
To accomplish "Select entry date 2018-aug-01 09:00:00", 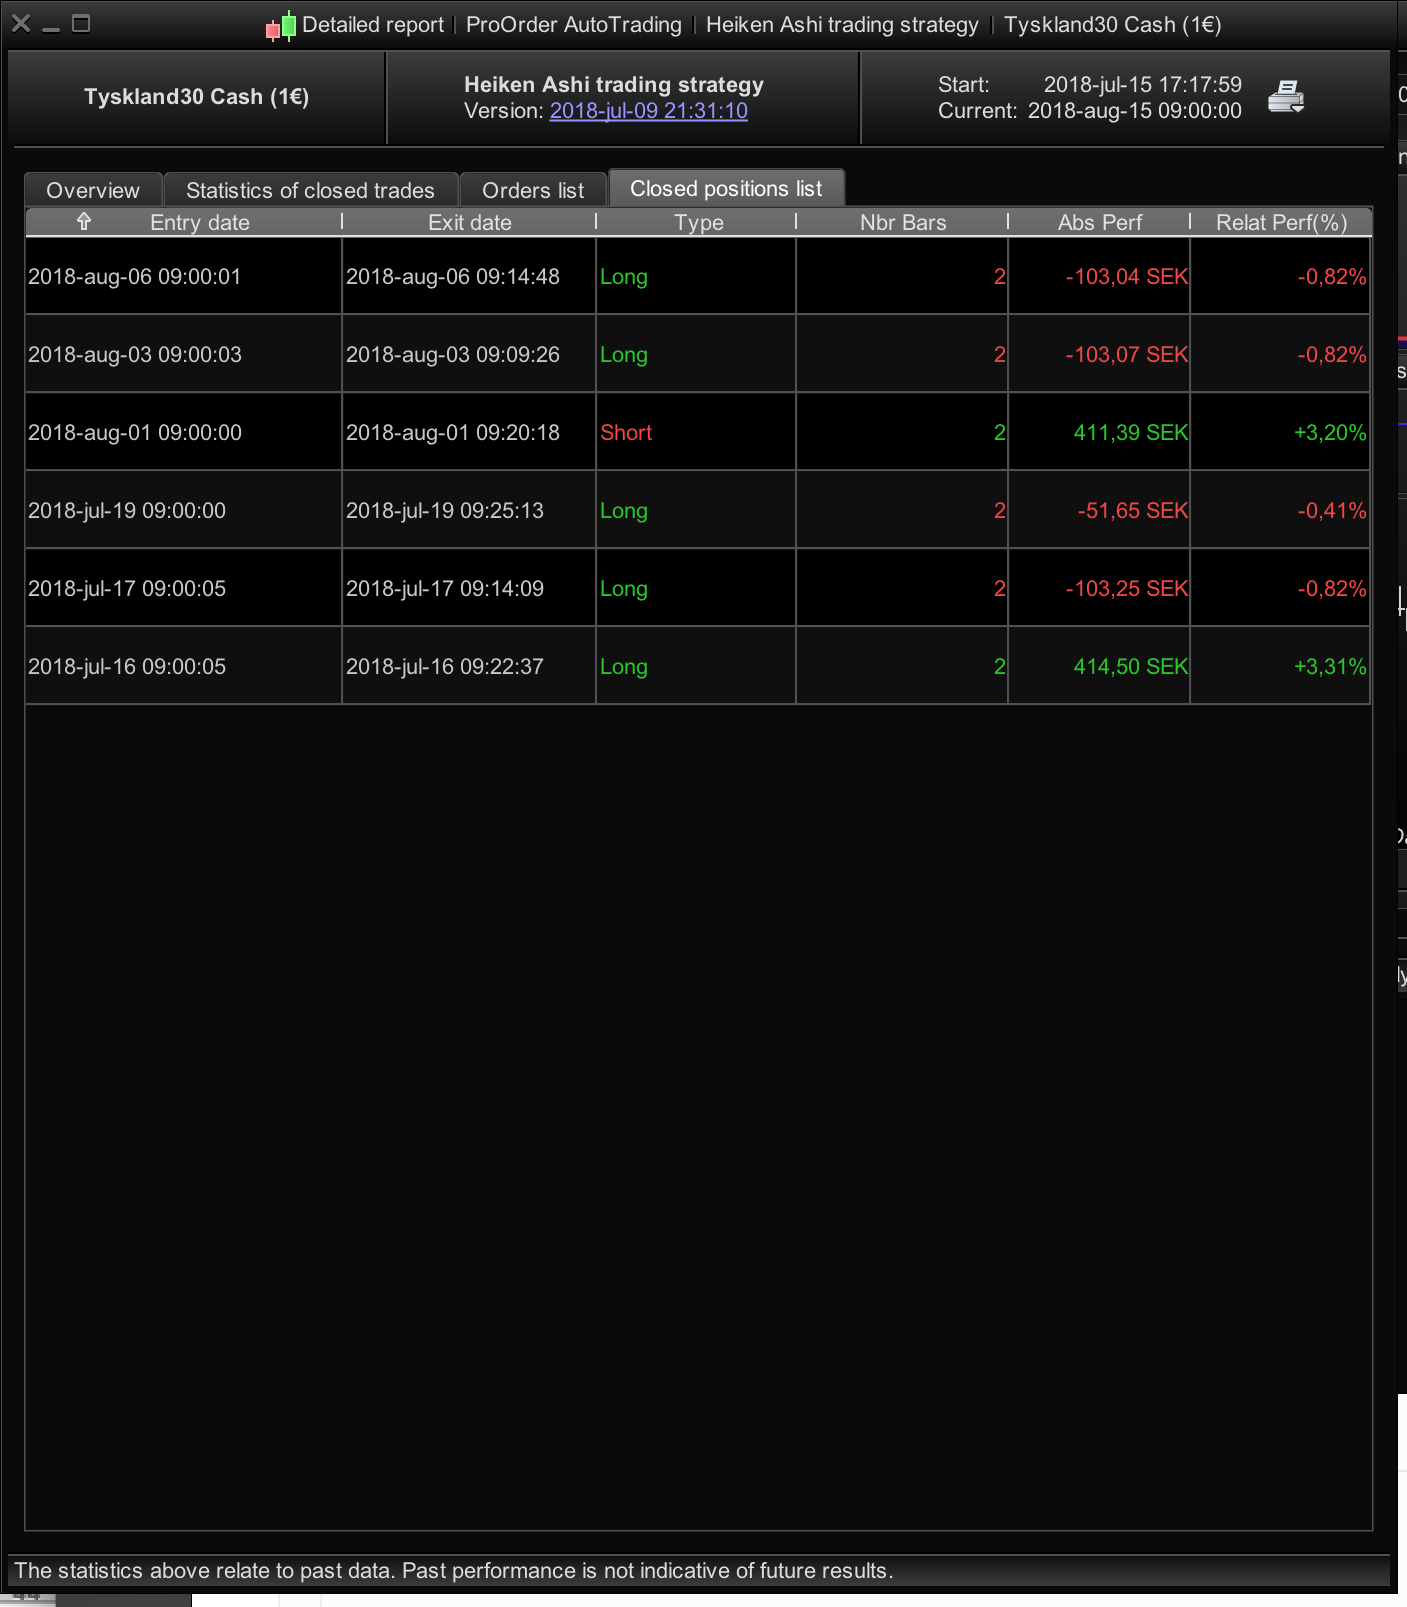I will (x=135, y=433).
